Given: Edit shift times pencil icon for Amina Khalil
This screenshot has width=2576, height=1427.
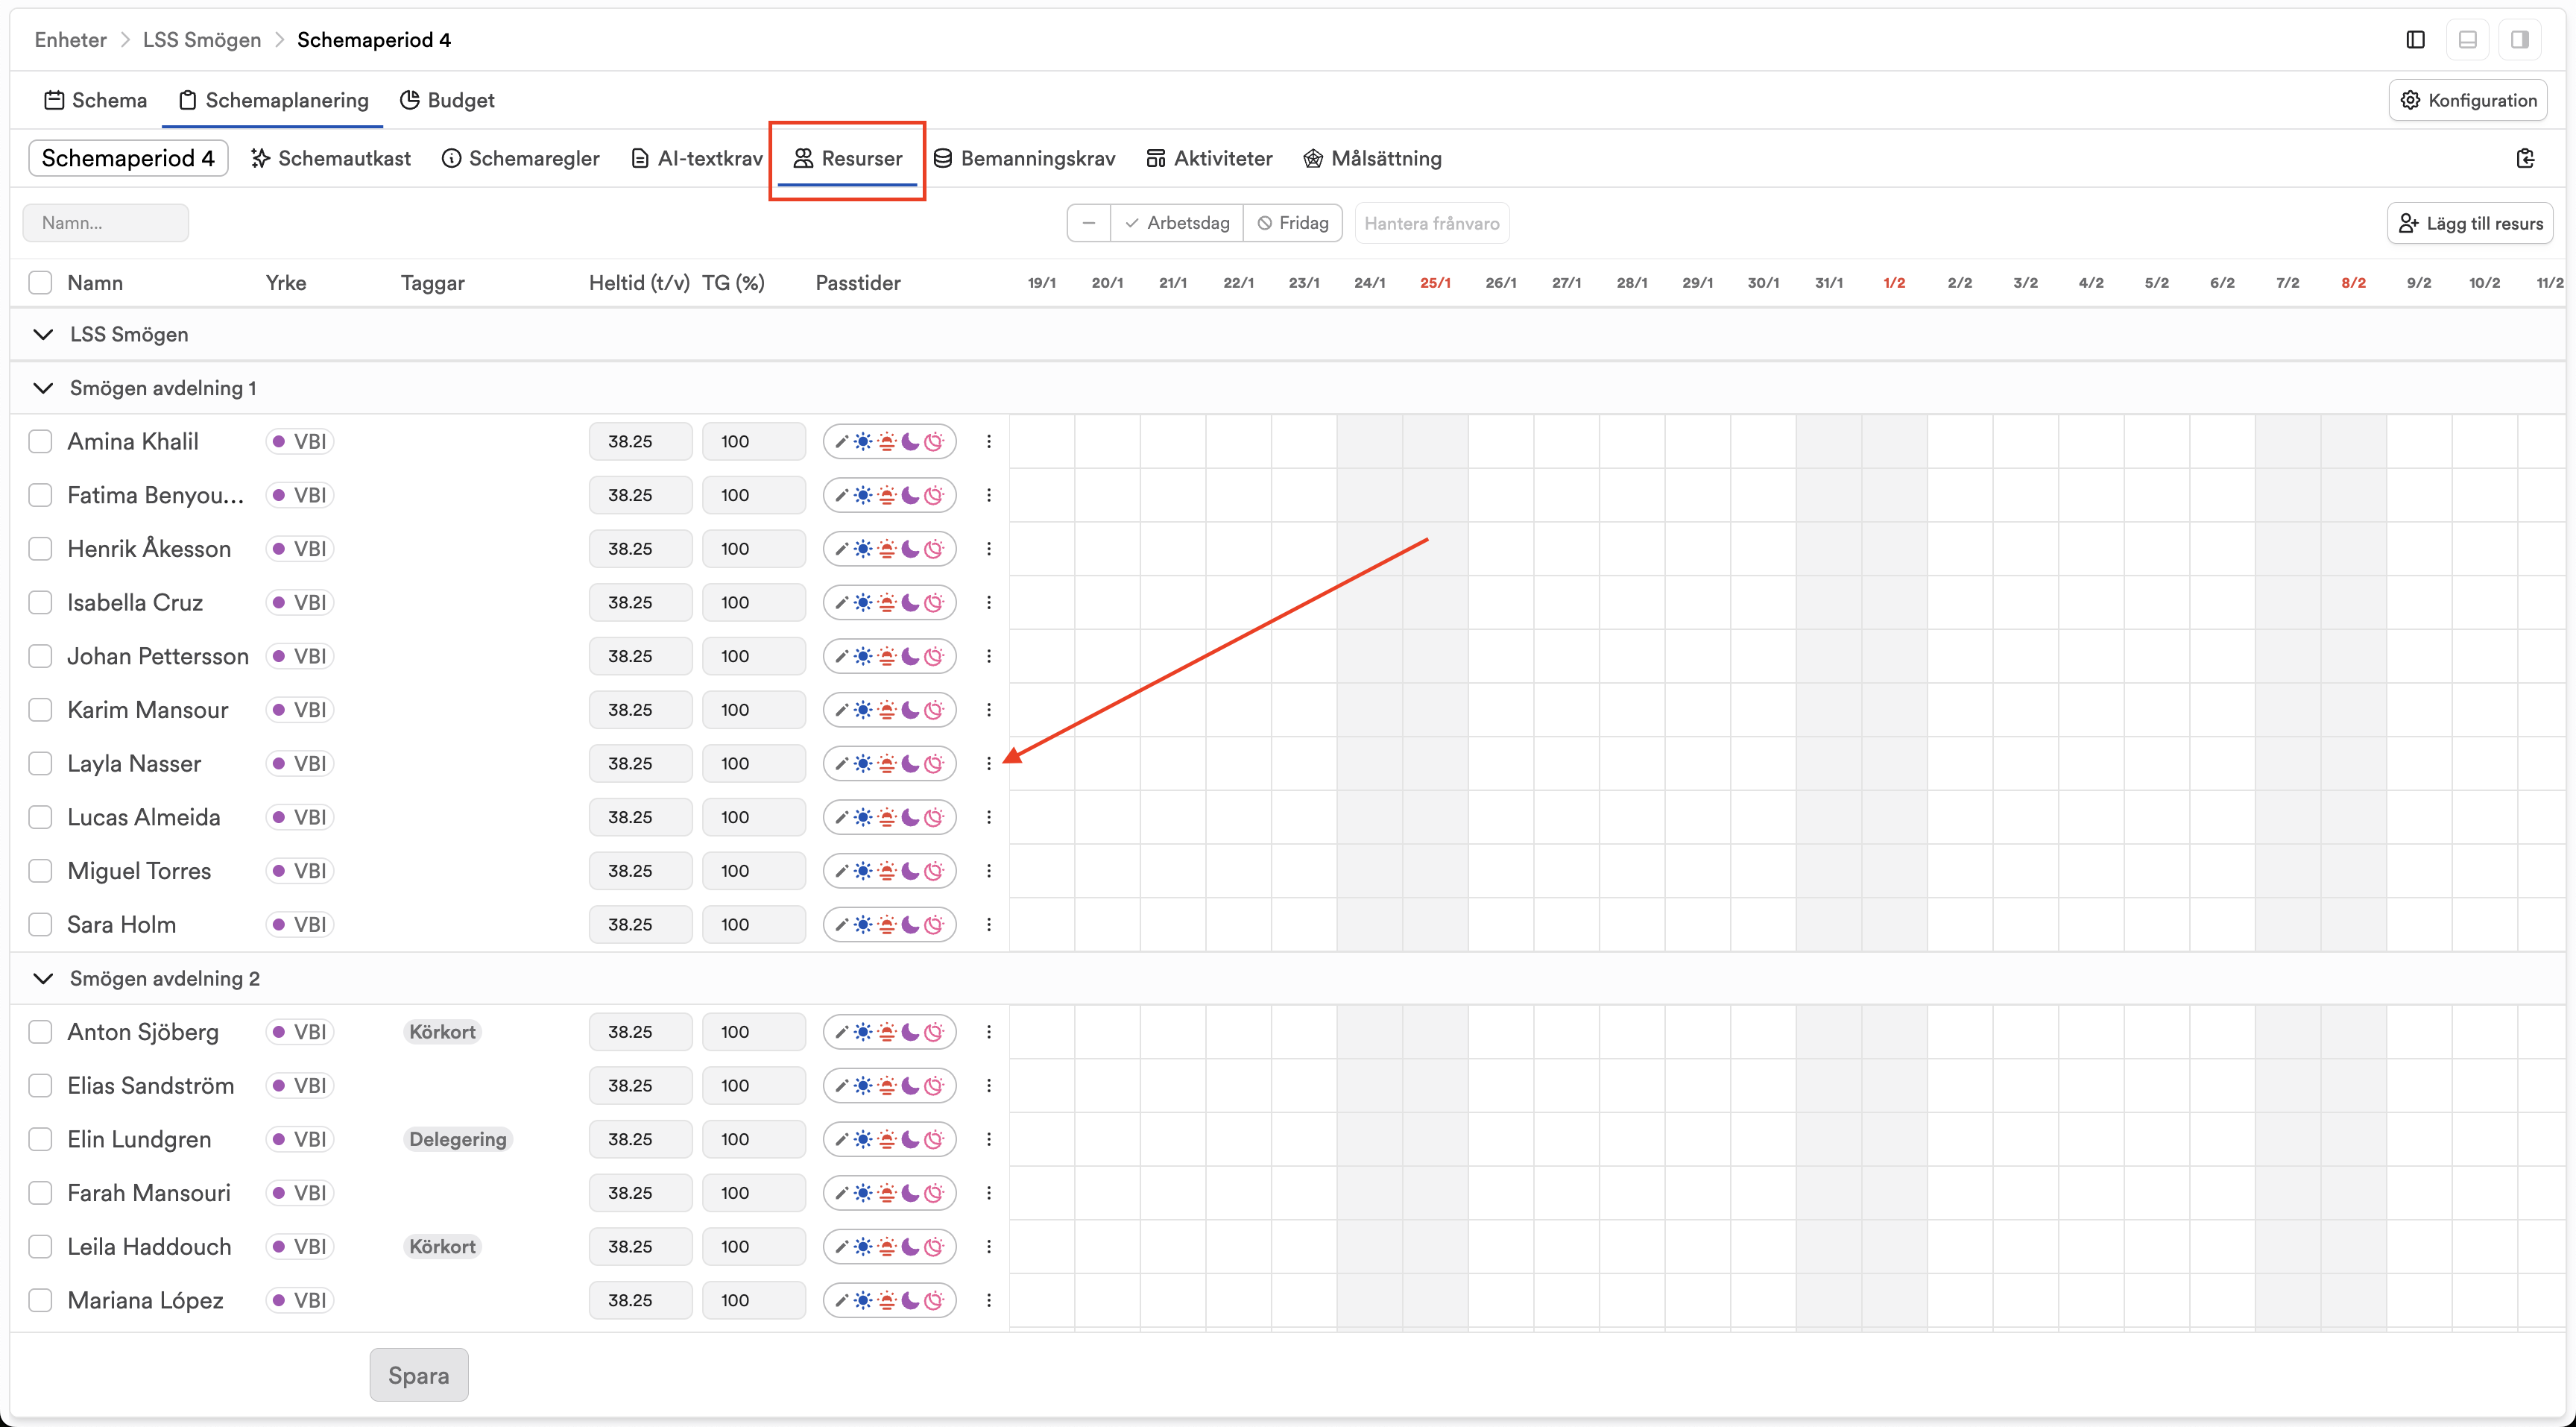Looking at the screenshot, I should tap(841, 441).
